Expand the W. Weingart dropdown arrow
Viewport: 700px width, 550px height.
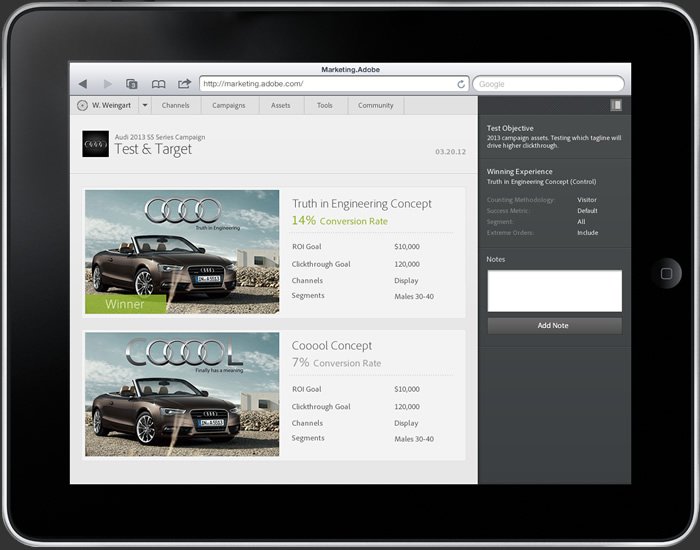145,105
